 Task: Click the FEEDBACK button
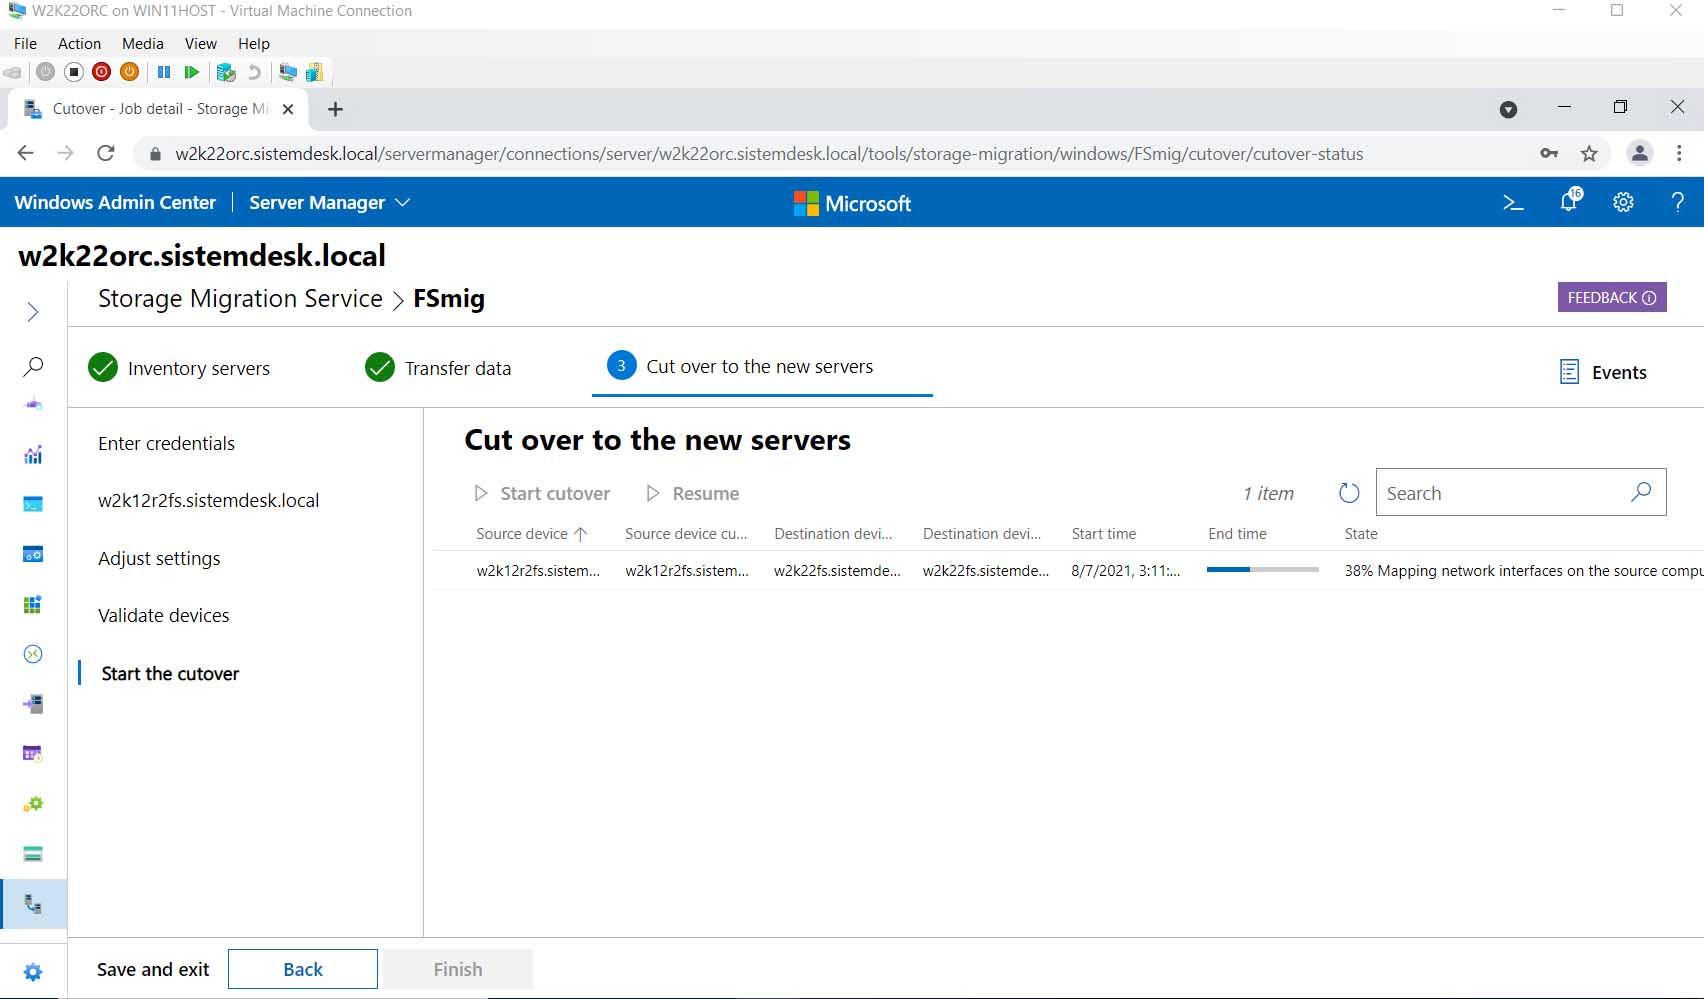point(1612,297)
